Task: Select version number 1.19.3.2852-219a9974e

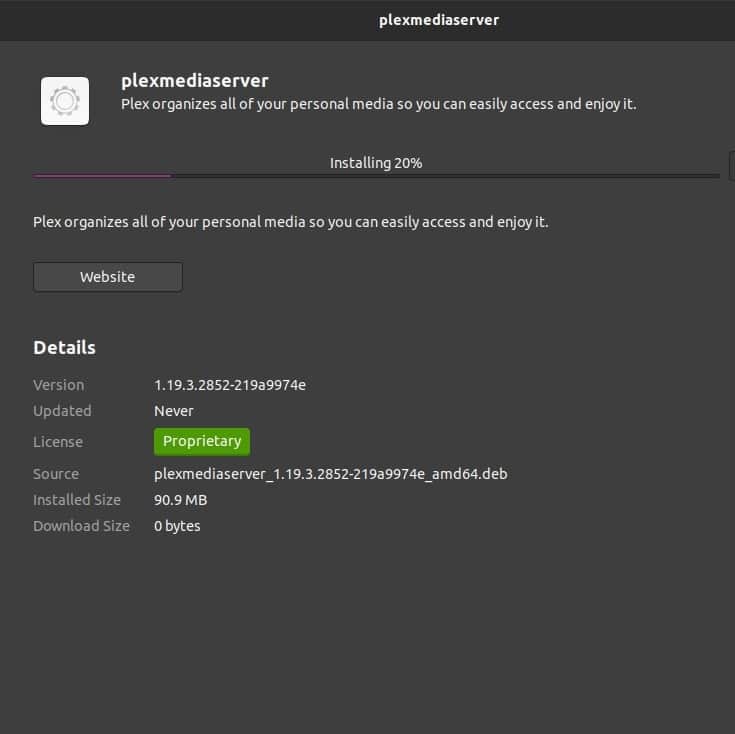Action: pyautogui.click(x=230, y=385)
